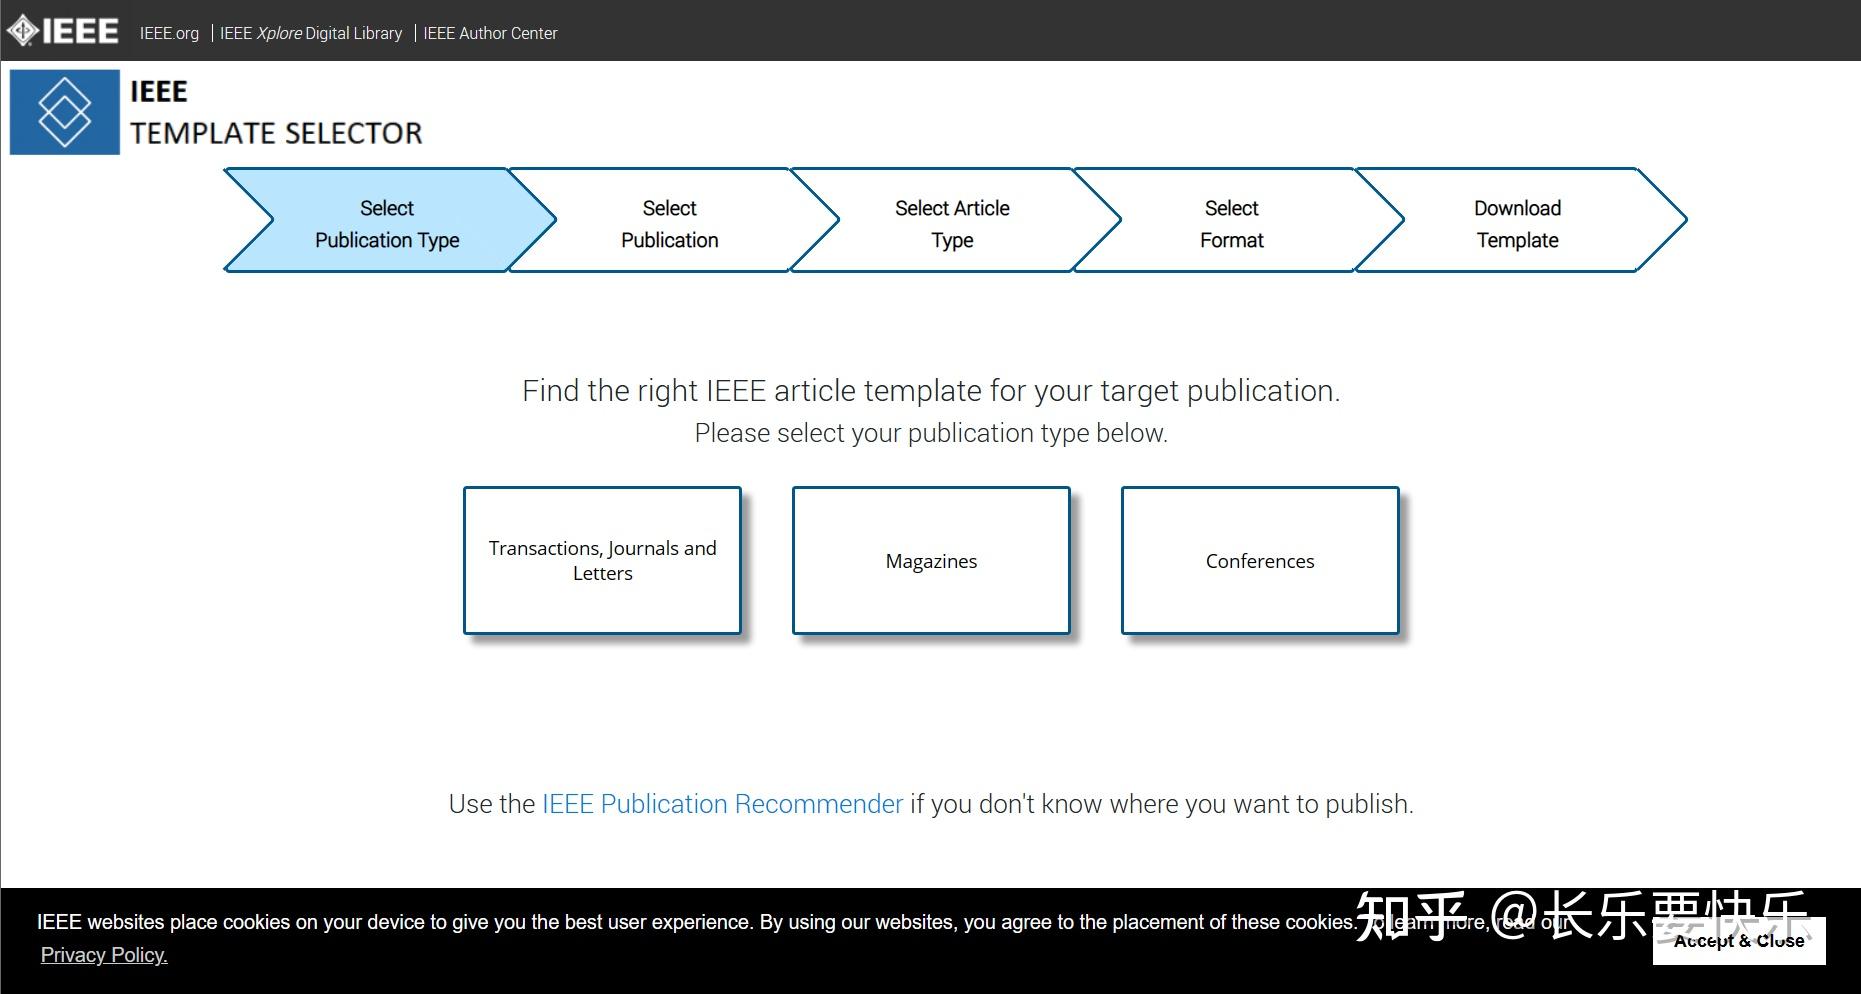Viewport: 1861px width, 994px height.
Task: Open the IEEE Publication Recommender link
Action: [722, 804]
